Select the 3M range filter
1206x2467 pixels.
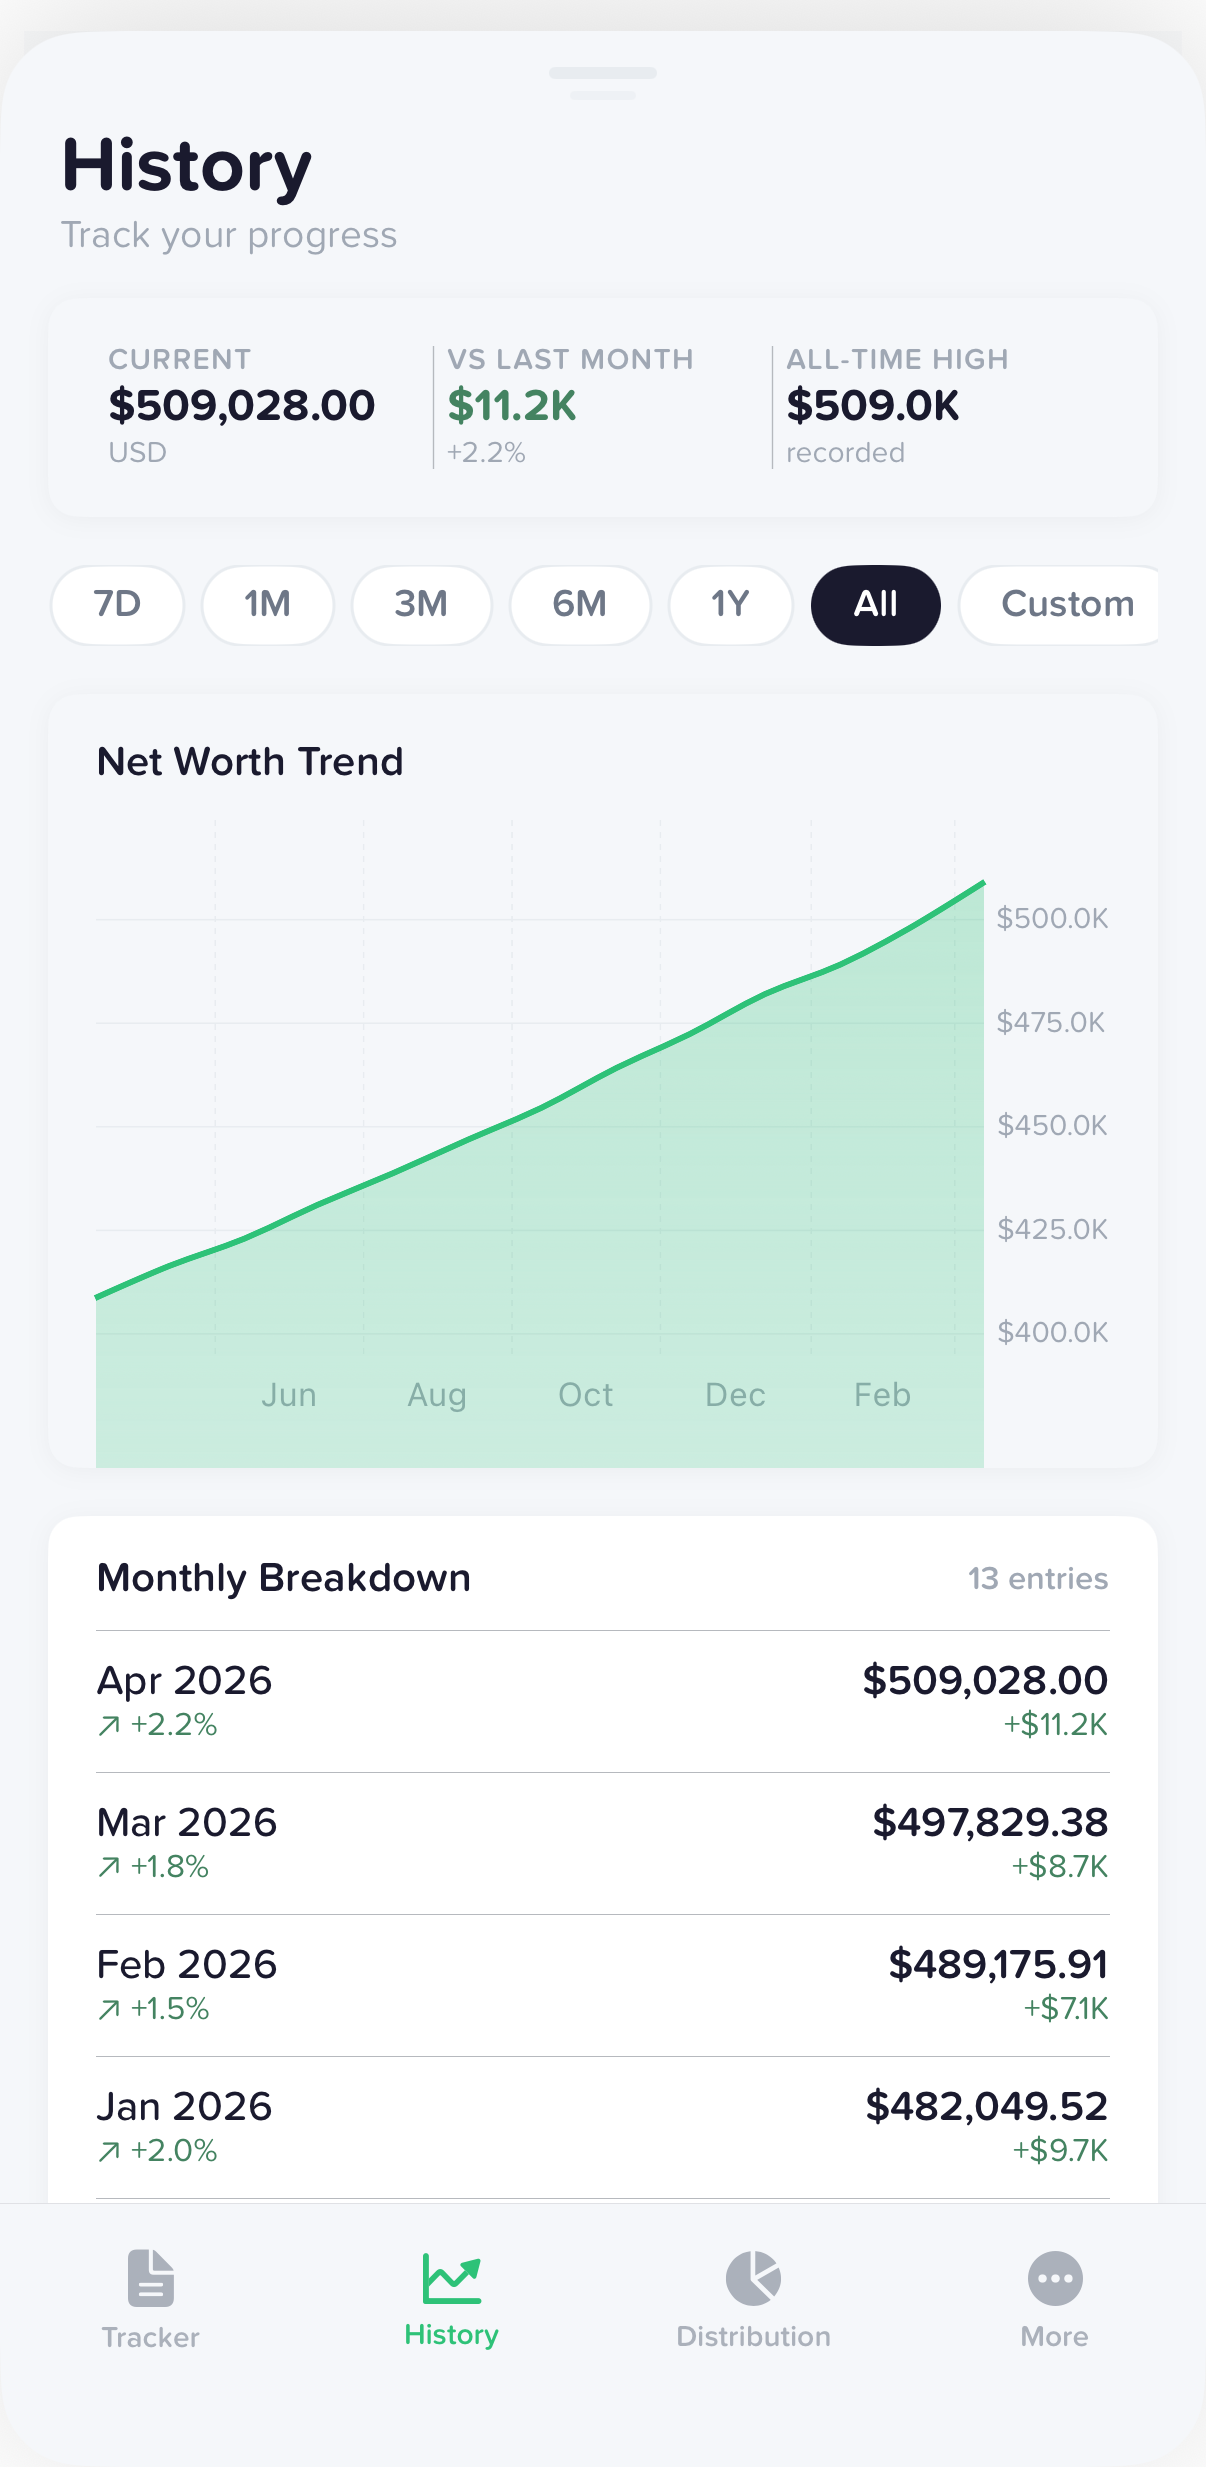coord(421,604)
